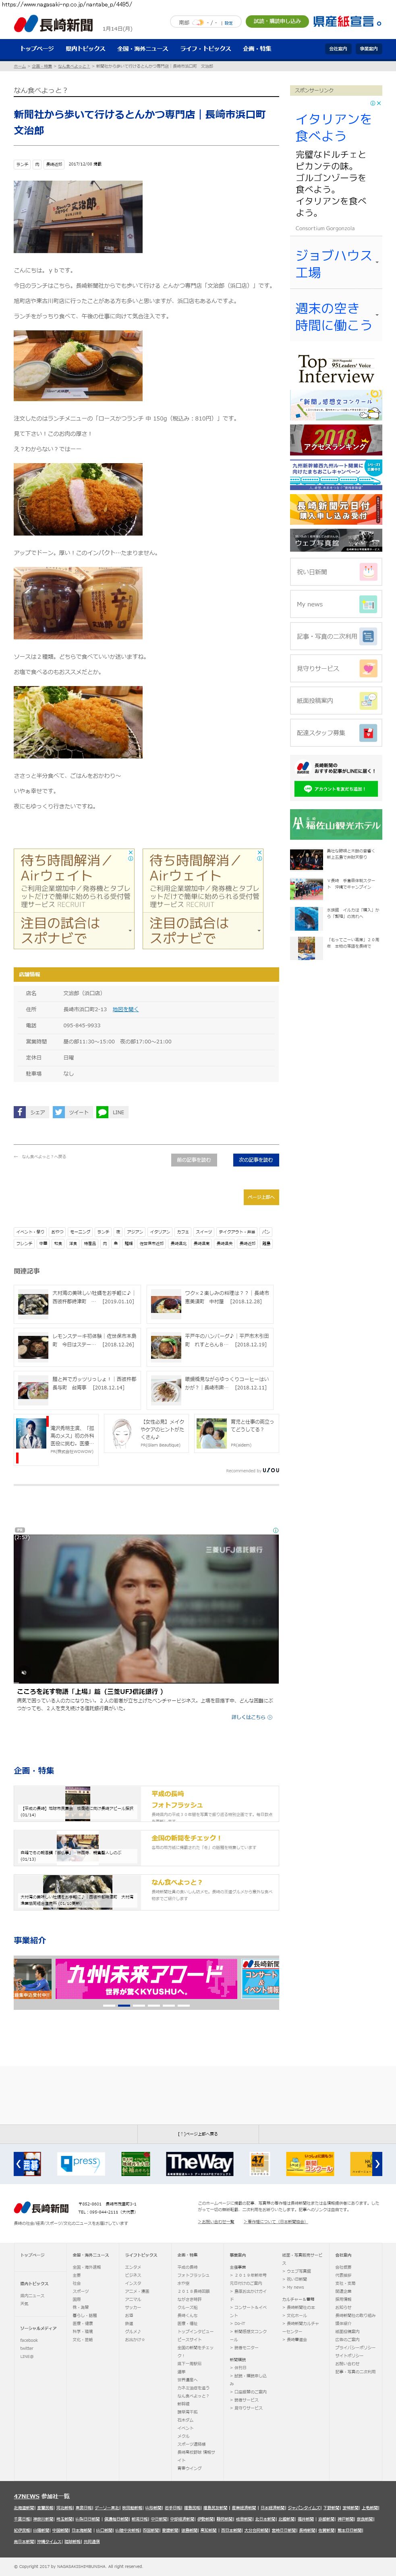The width and height of the screenshot is (396, 2576).
Task: Click the 祝い日新聞 sidebar icon button
Action: tap(336, 572)
